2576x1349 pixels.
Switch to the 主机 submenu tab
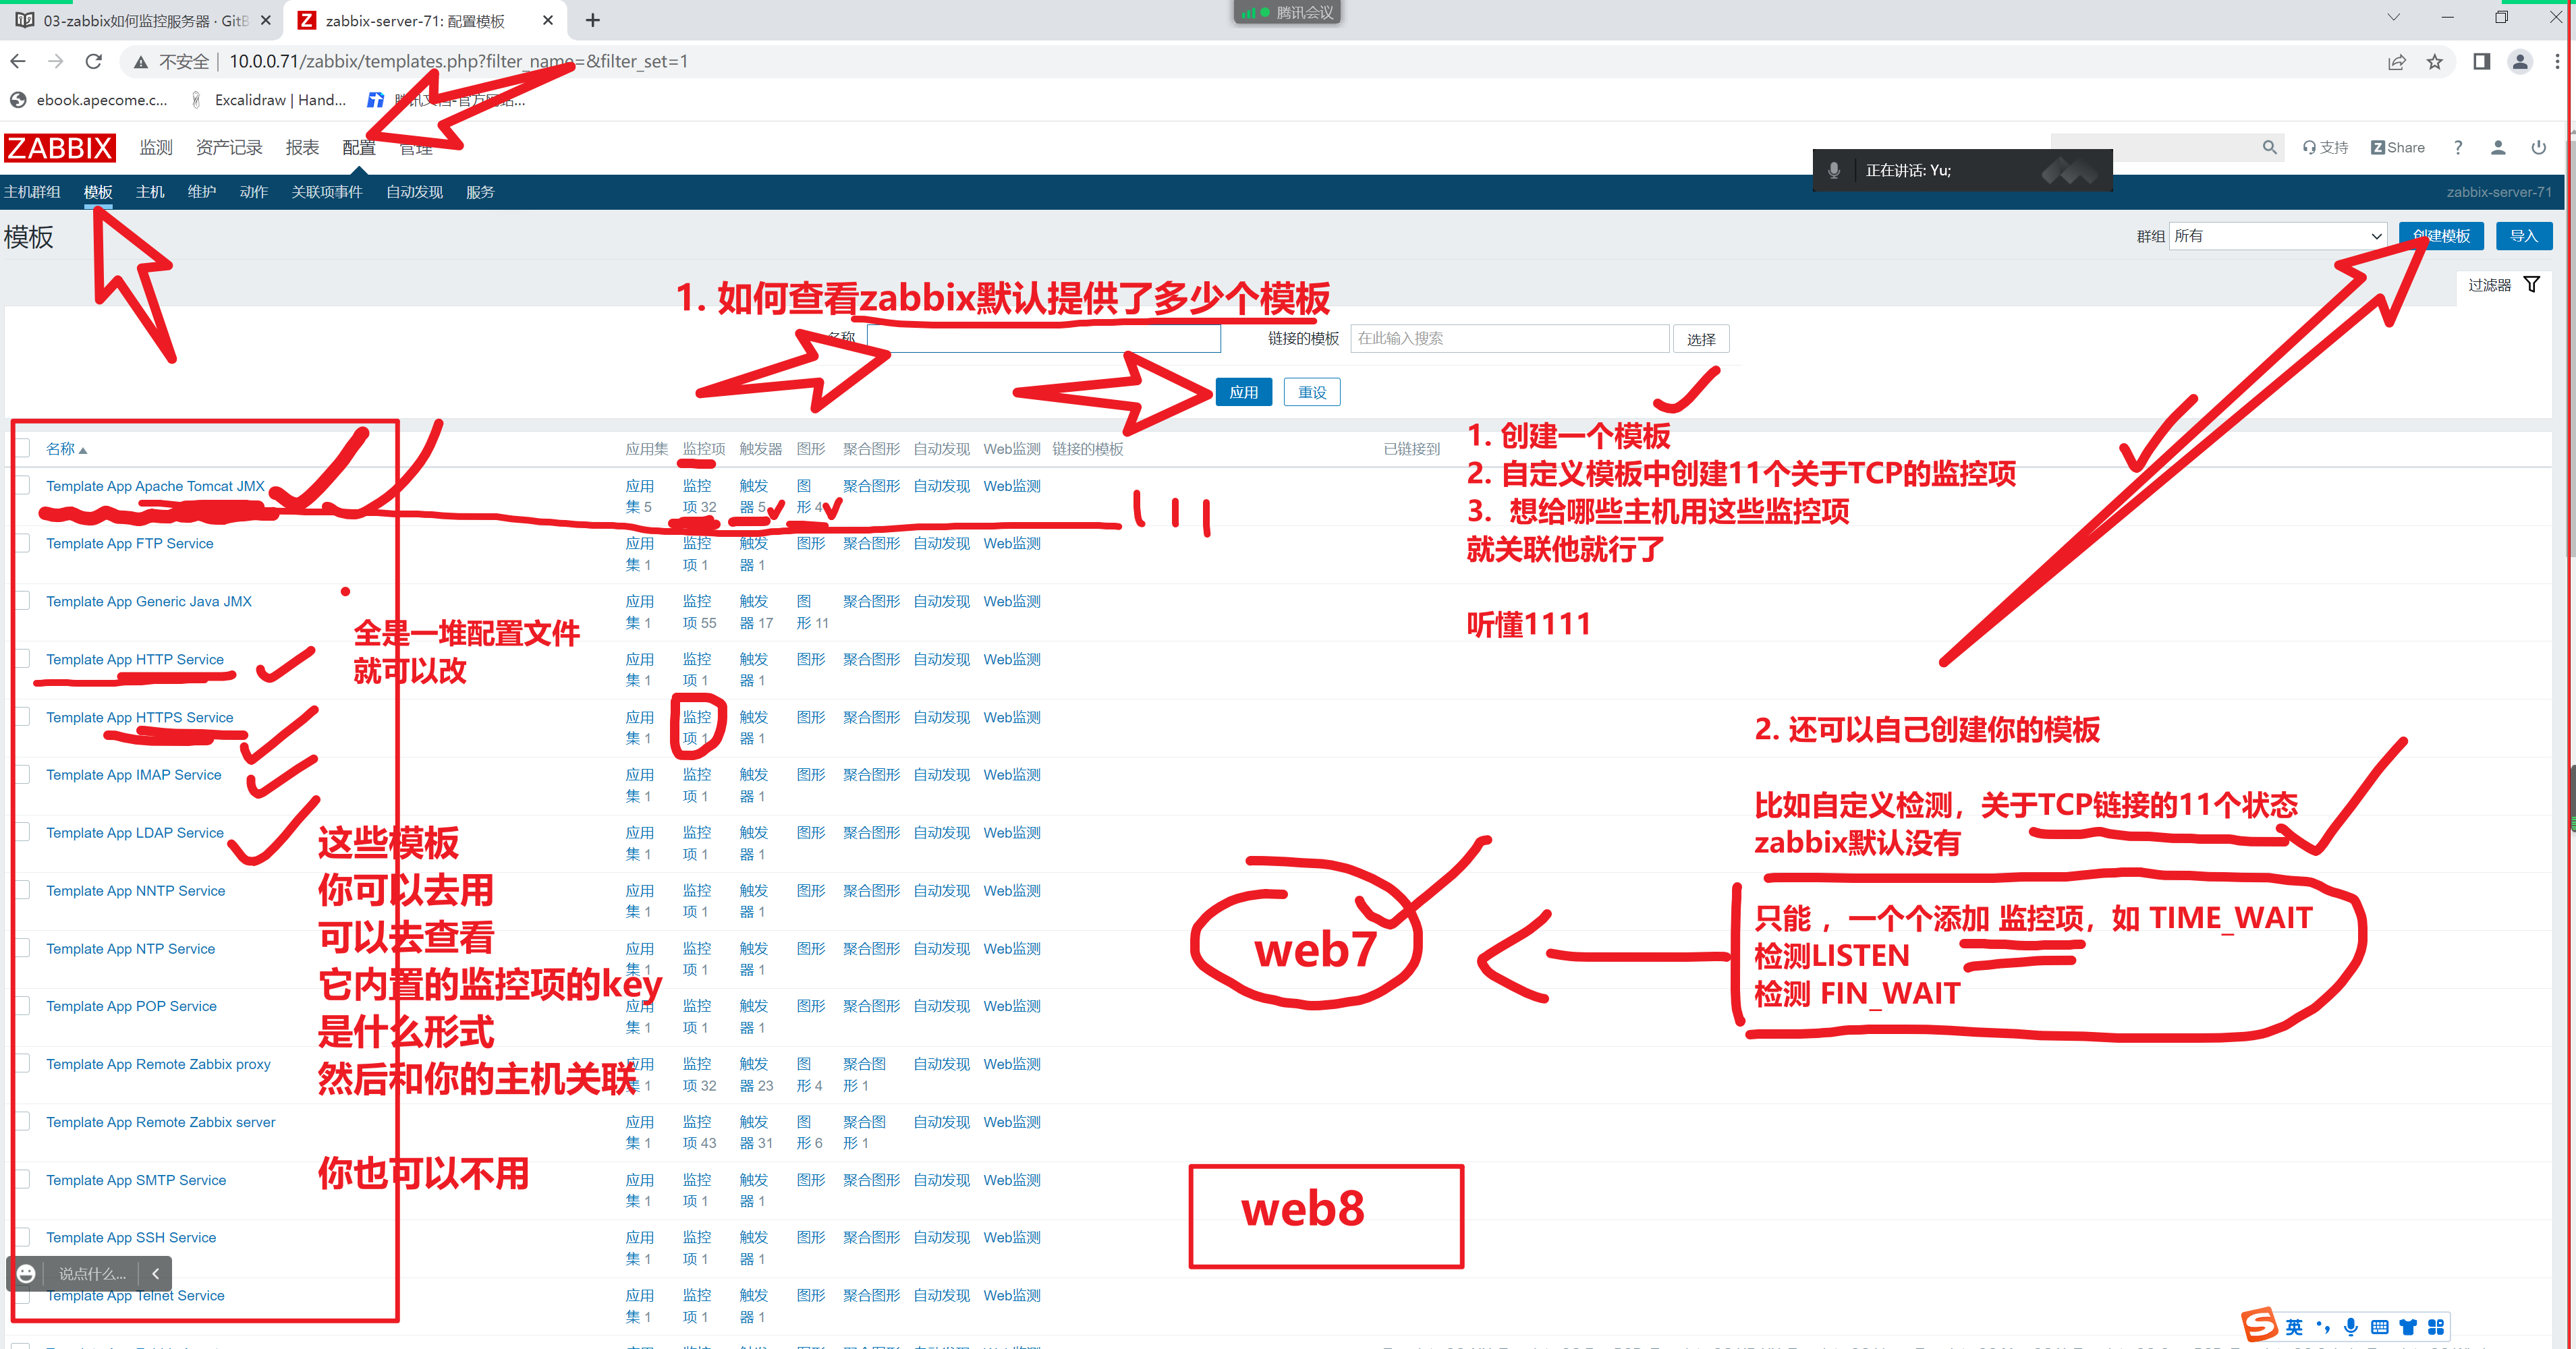click(150, 192)
